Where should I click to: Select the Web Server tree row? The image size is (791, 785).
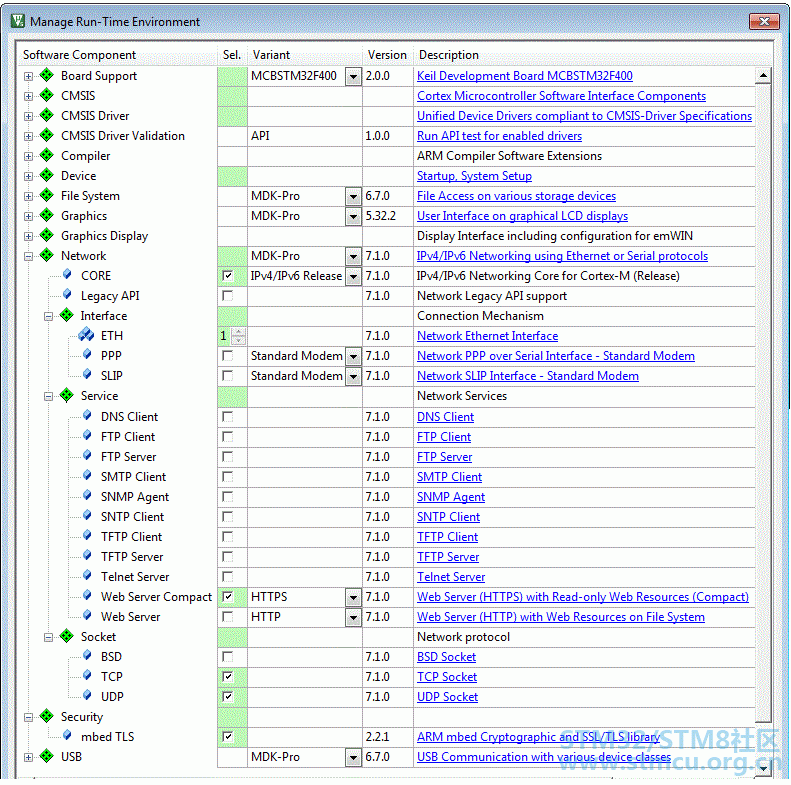point(130,616)
